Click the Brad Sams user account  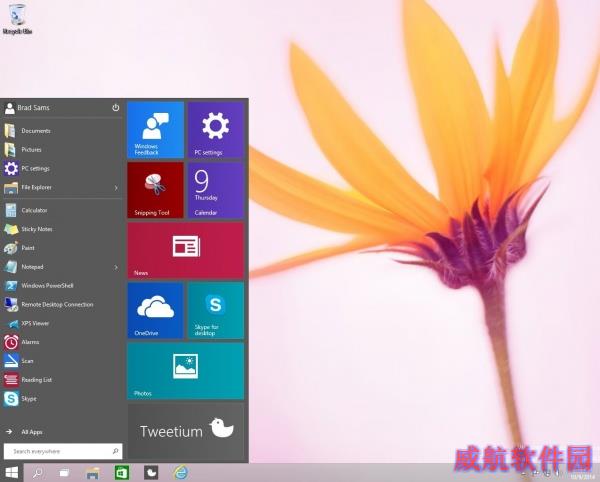point(28,108)
